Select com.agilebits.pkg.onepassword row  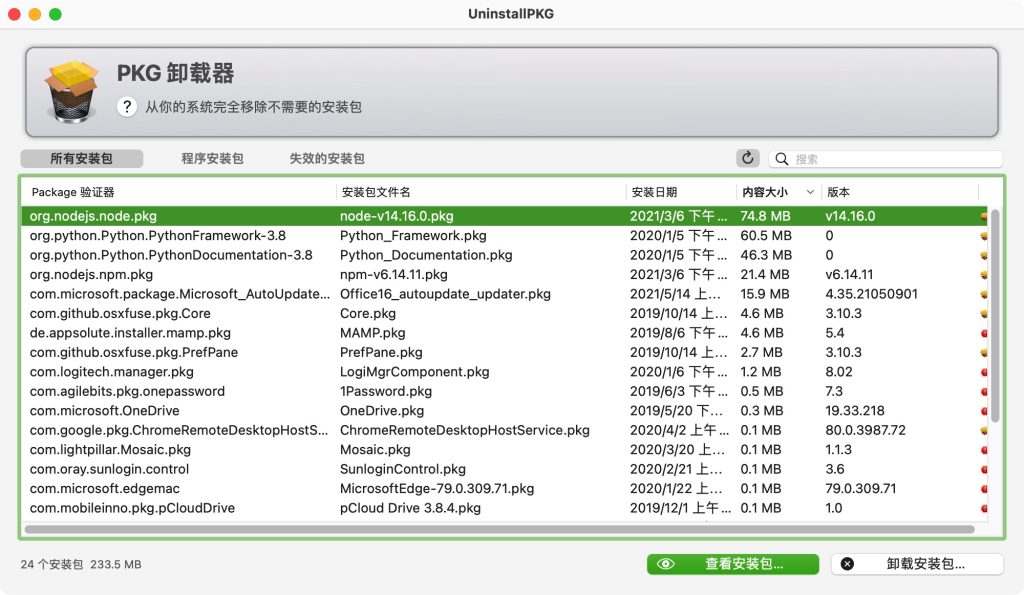coord(504,391)
